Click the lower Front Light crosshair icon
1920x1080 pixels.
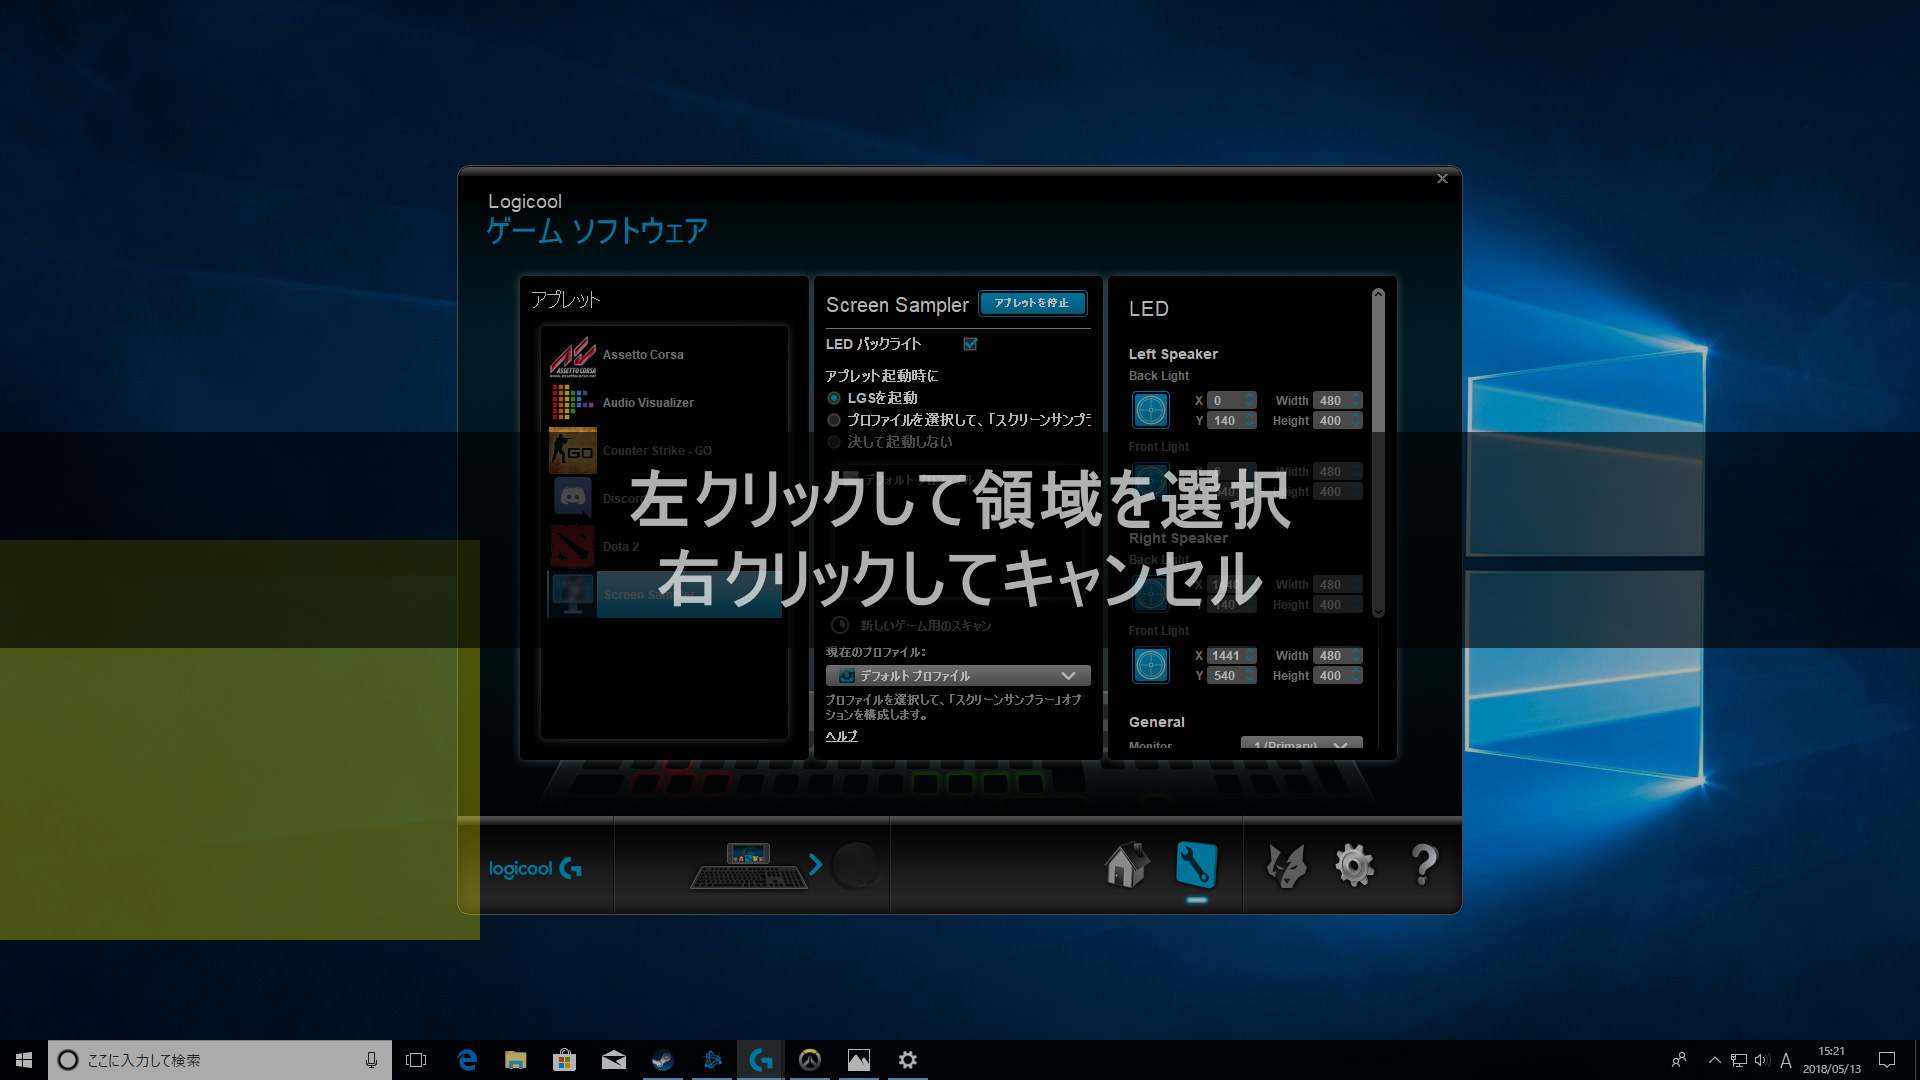[1151, 665]
